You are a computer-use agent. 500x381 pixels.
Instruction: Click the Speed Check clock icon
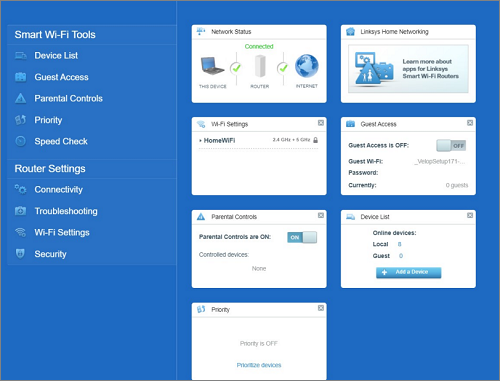coord(21,141)
